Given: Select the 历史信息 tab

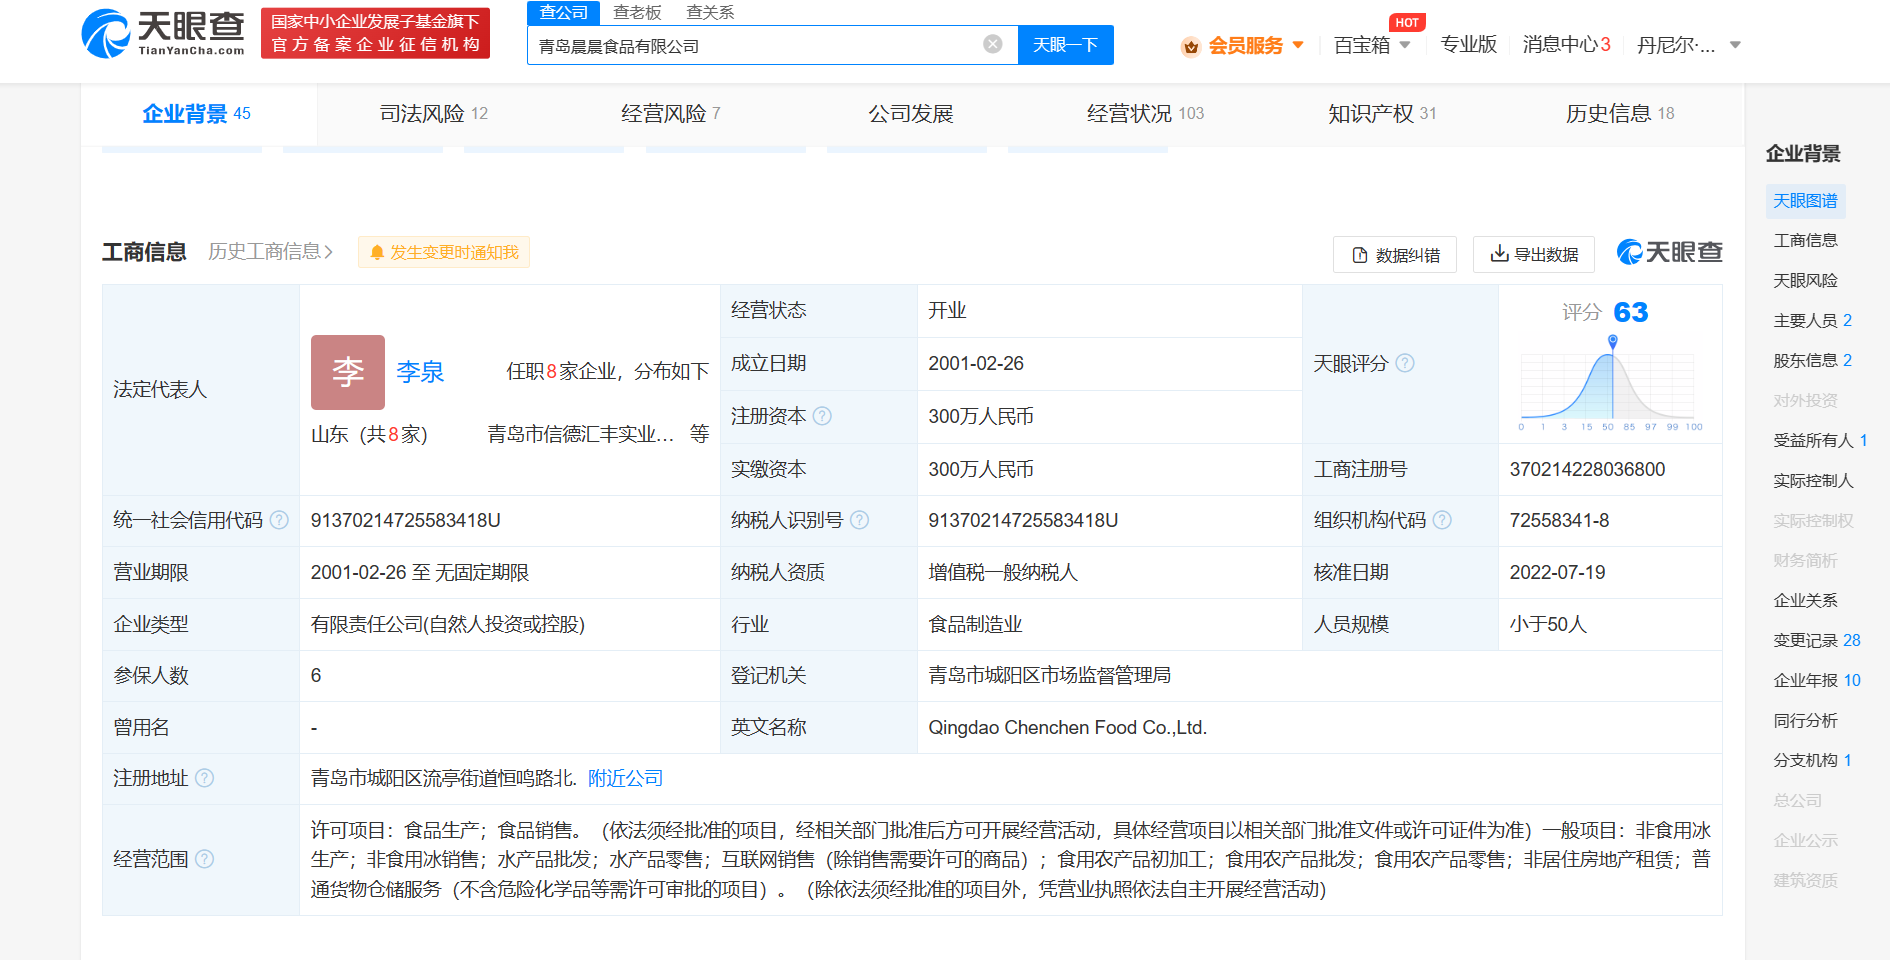Looking at the screenshot, I should coord(1620,114).
